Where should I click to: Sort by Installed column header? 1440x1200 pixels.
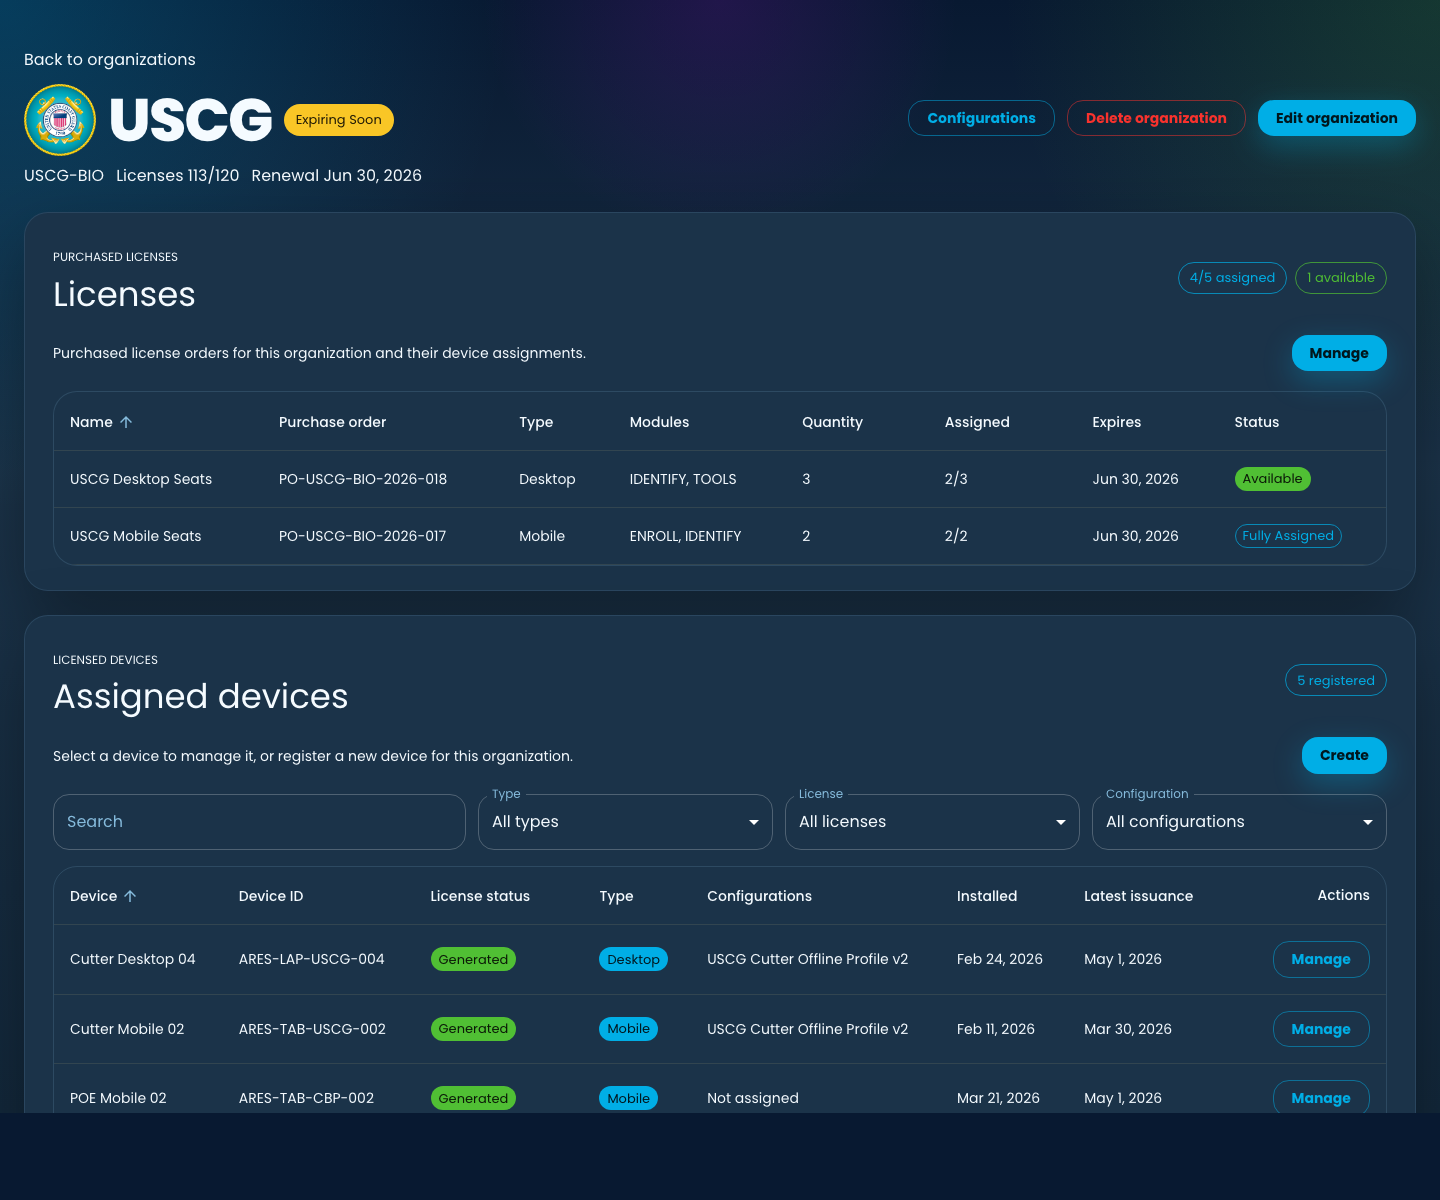(x=987, y=896)
